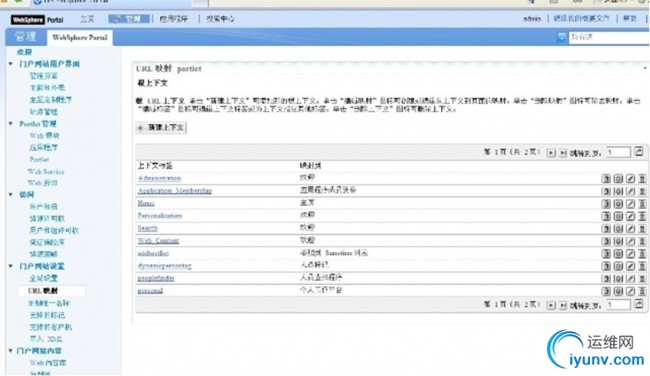This screenshot has width=650, height=376.
Task: Open the Application_Membership context link
Action: [x=175, y=191]
